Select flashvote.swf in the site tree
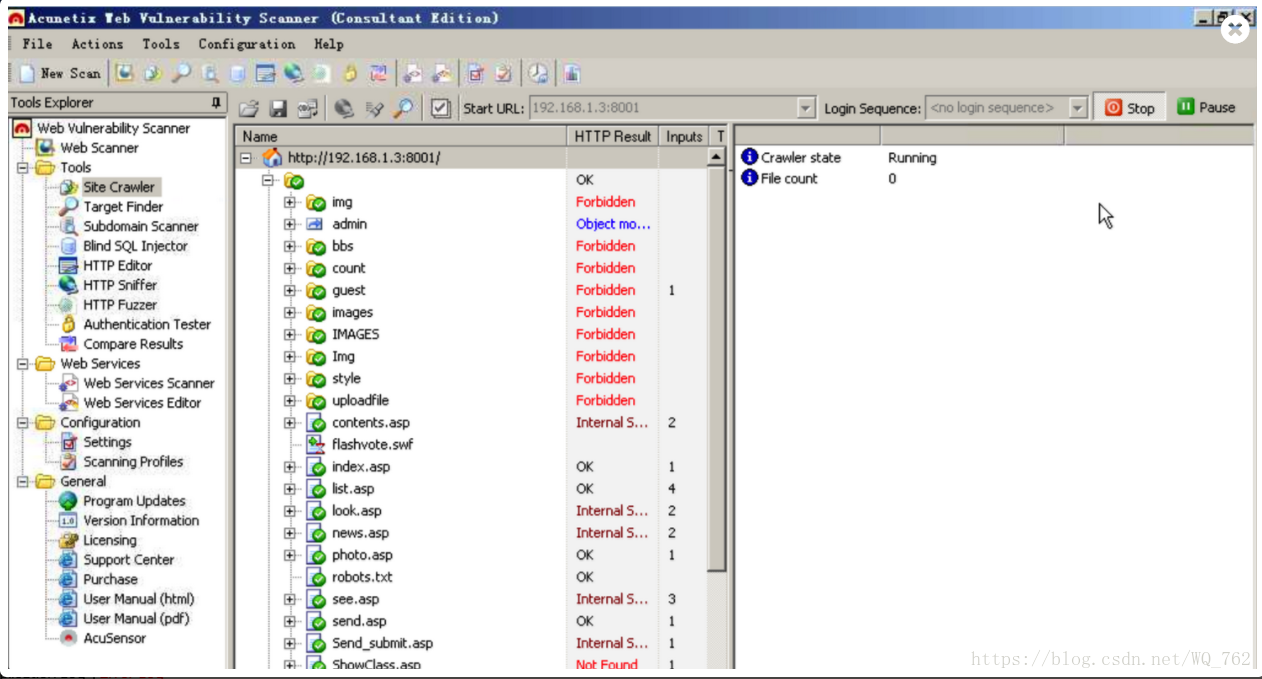 click(x=372, y=445)
